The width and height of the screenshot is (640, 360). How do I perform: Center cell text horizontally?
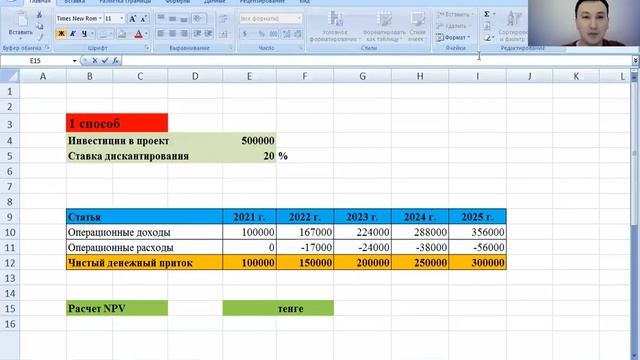click(x=173, y=34)
